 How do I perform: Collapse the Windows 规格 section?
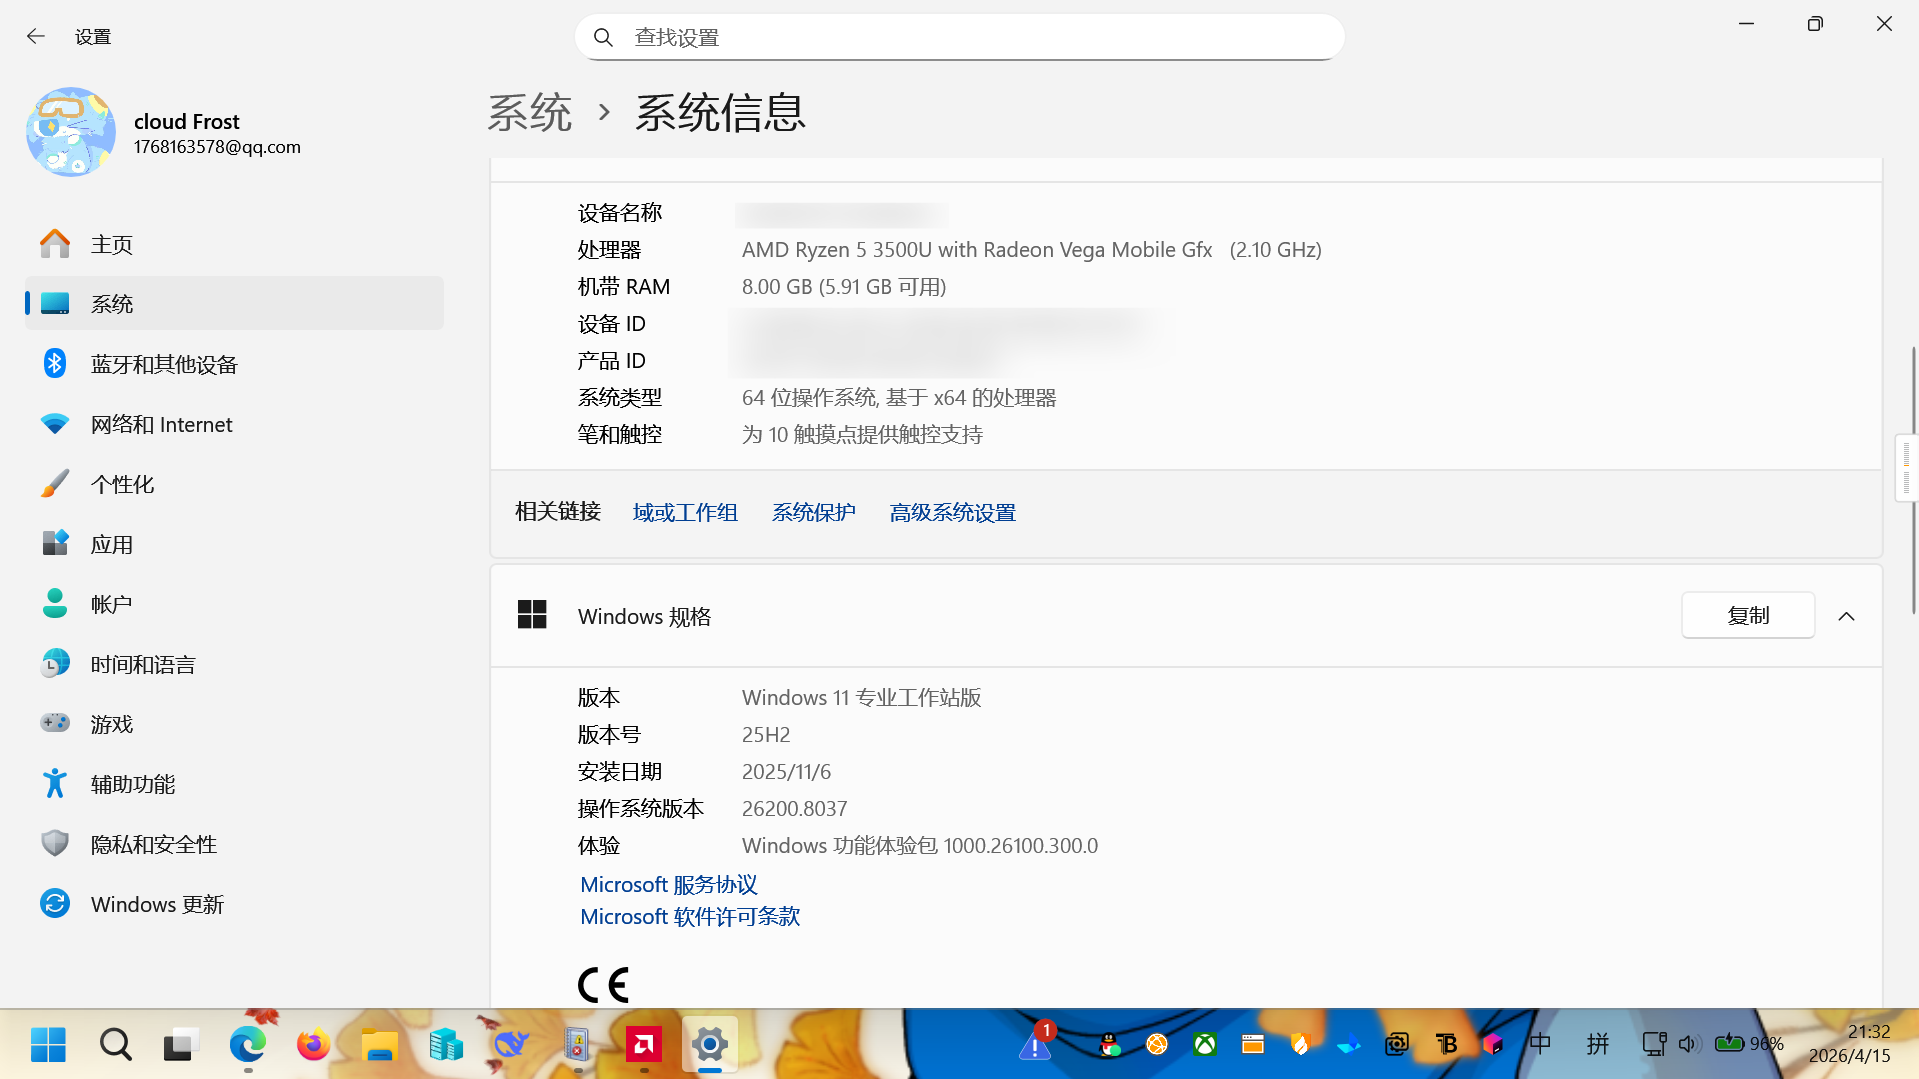click(x=1846, y=616)
